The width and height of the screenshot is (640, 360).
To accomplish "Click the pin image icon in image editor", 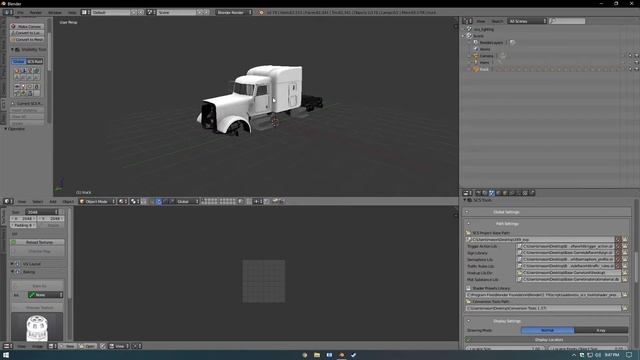I will [x=103, y=346].
